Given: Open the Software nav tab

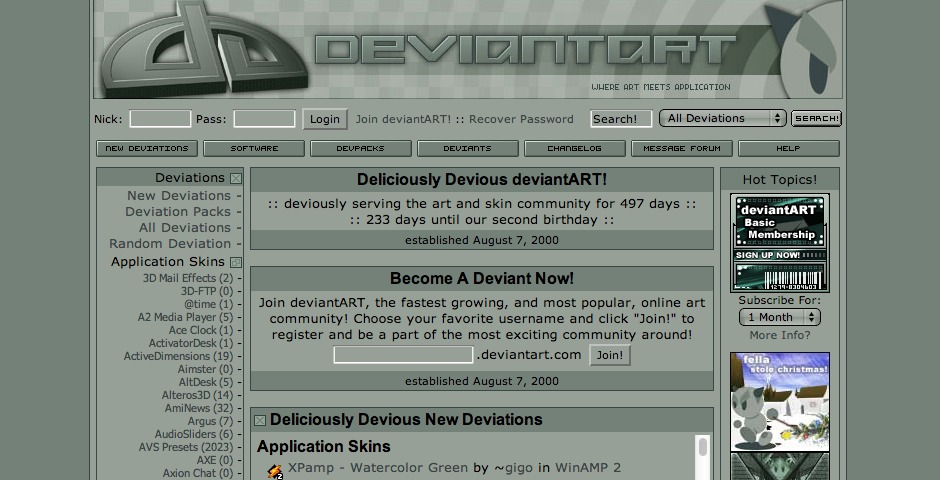Looking at the screenshot, I should click(254, 149).
